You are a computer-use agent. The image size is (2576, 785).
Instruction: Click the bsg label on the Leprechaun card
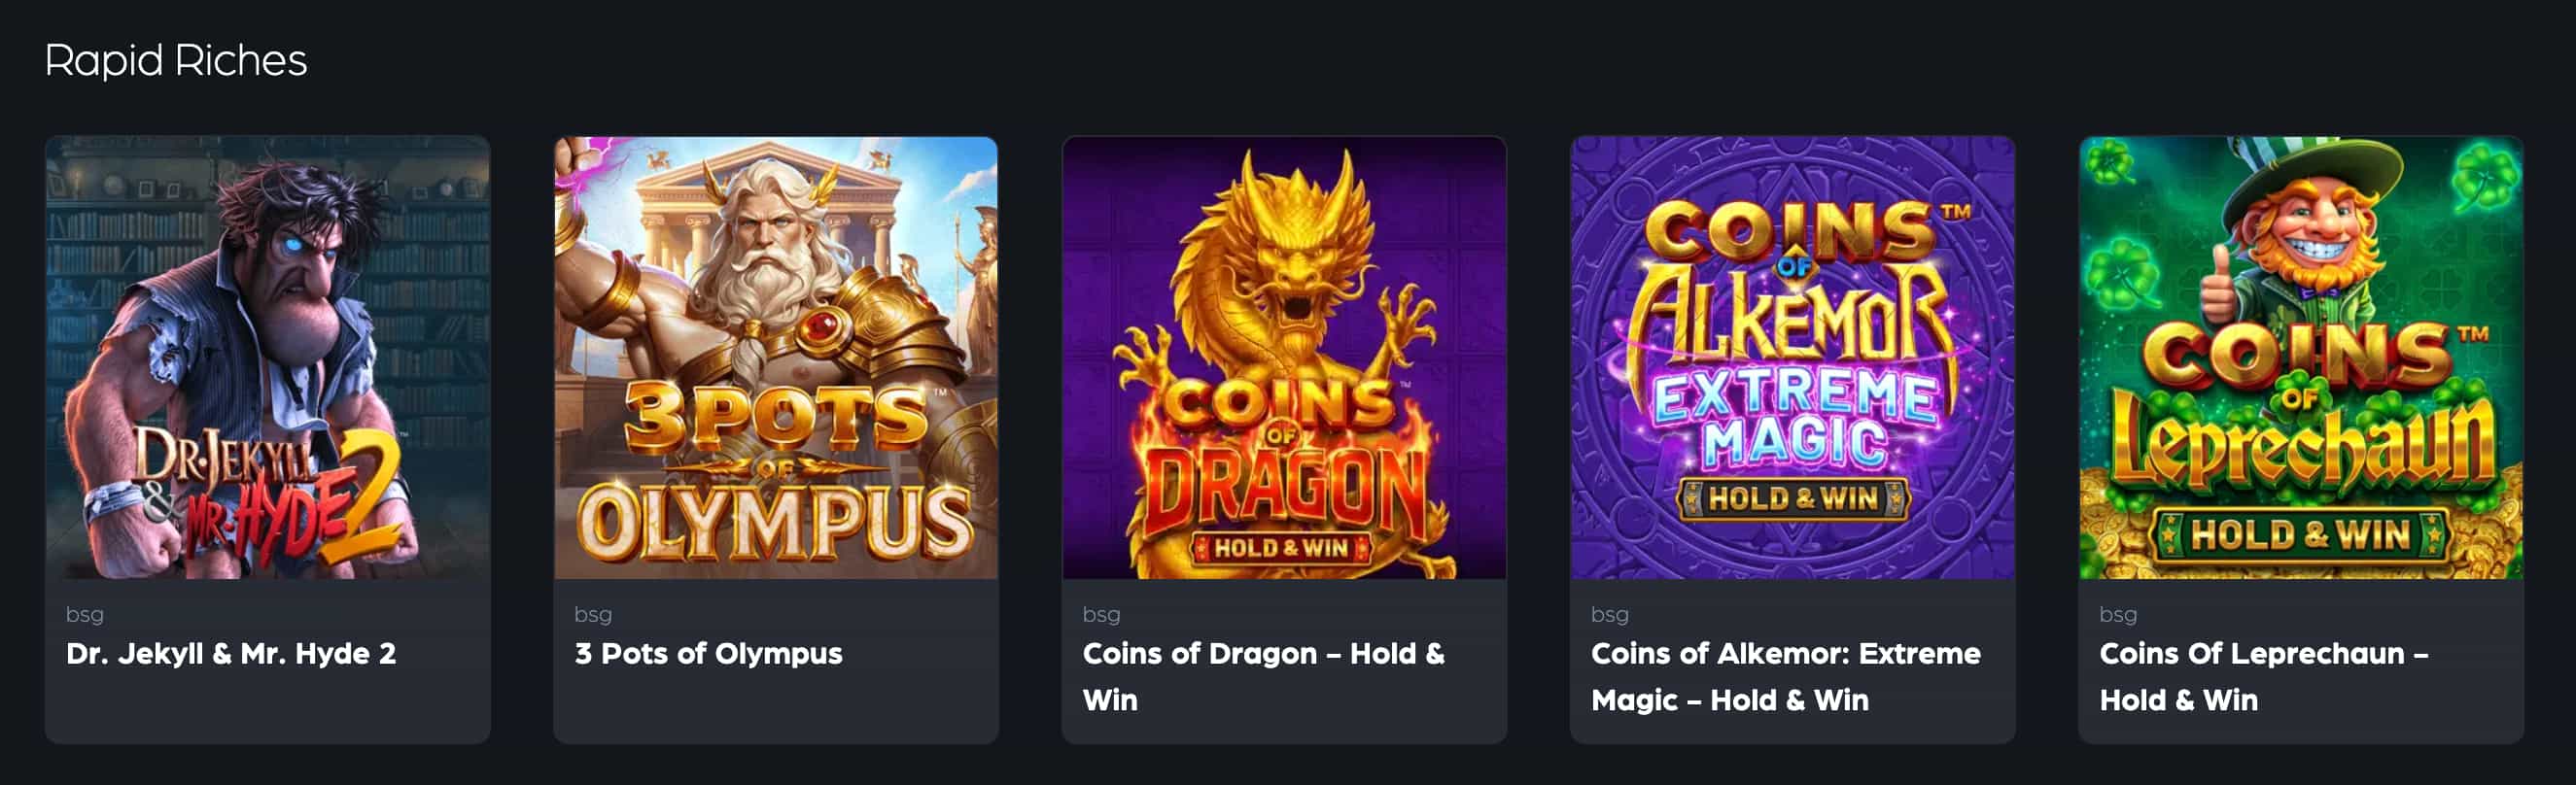tap(2118, 614)
